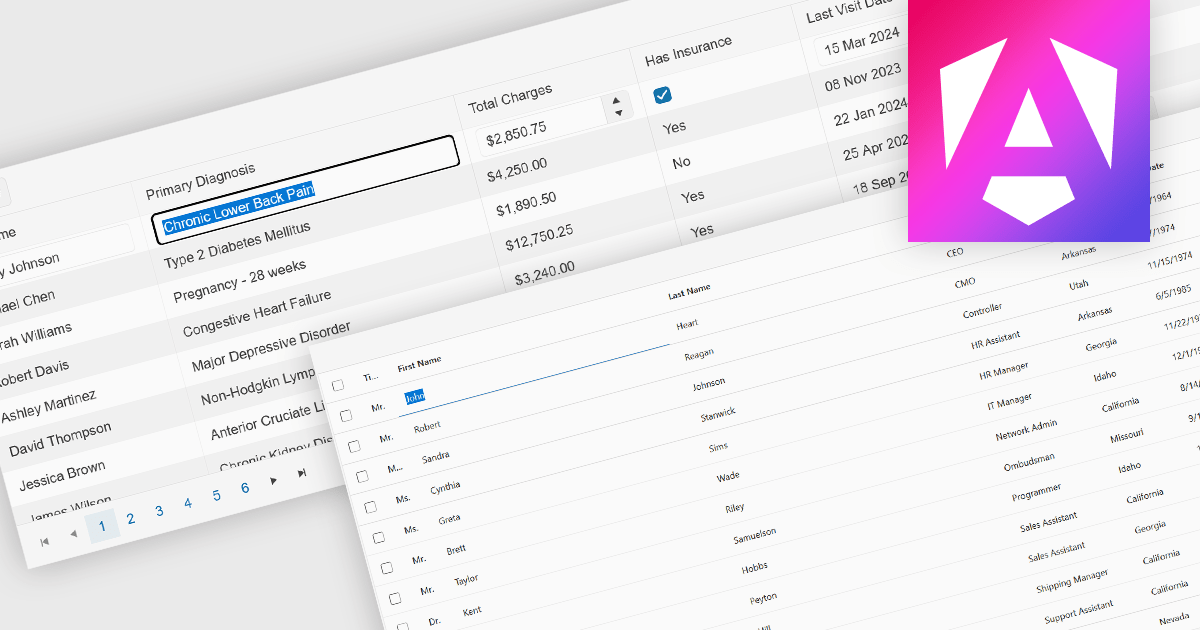
Task: Select the Cynthia first name cell
Action: [x=445, y=487]
